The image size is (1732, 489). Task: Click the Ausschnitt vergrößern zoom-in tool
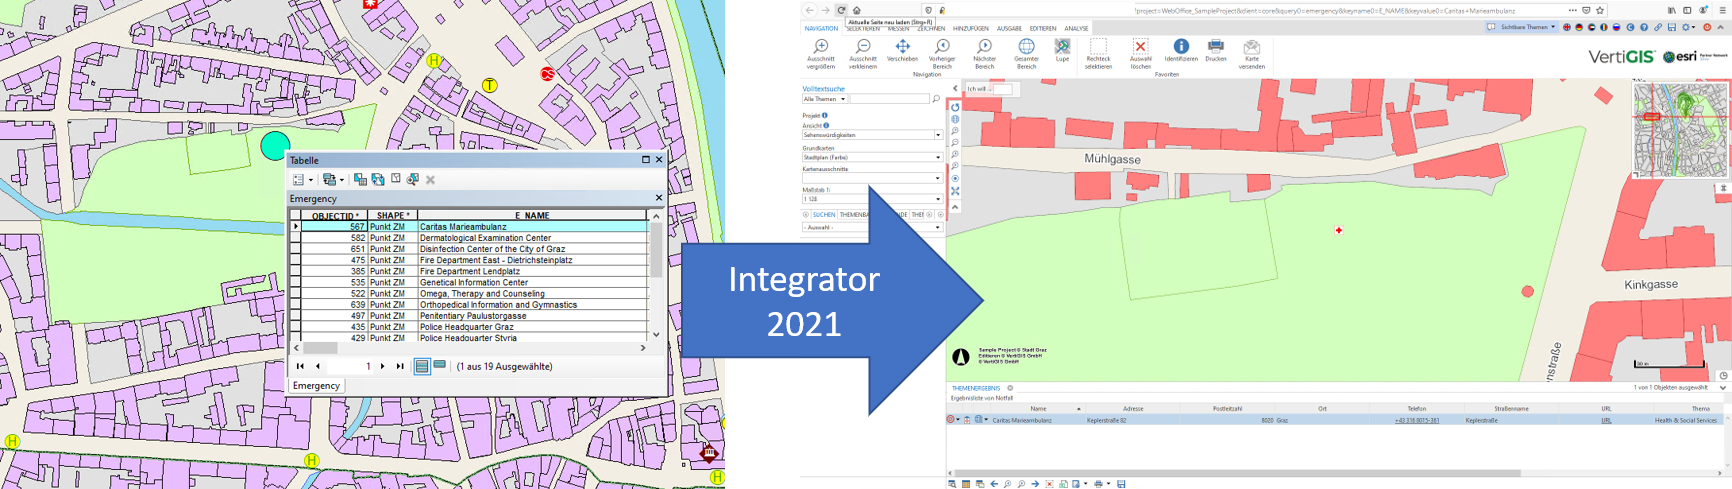point(820,48)
